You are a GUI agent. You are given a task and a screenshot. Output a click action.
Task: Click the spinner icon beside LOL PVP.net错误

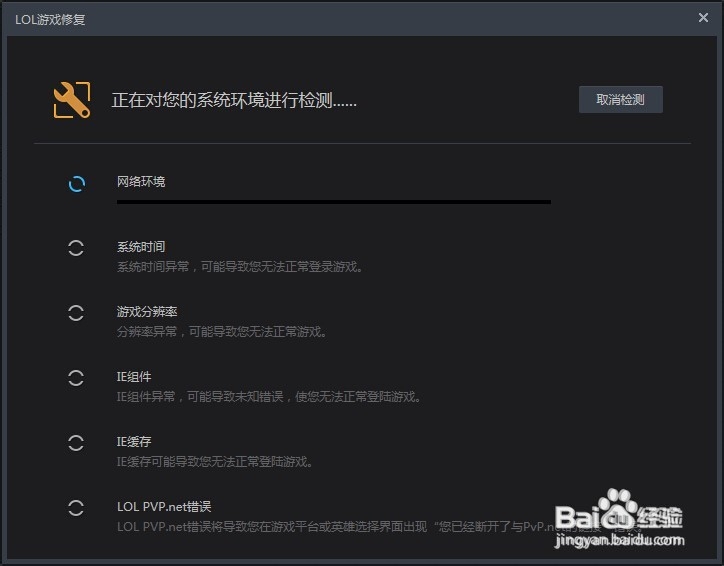click(76, 508)
